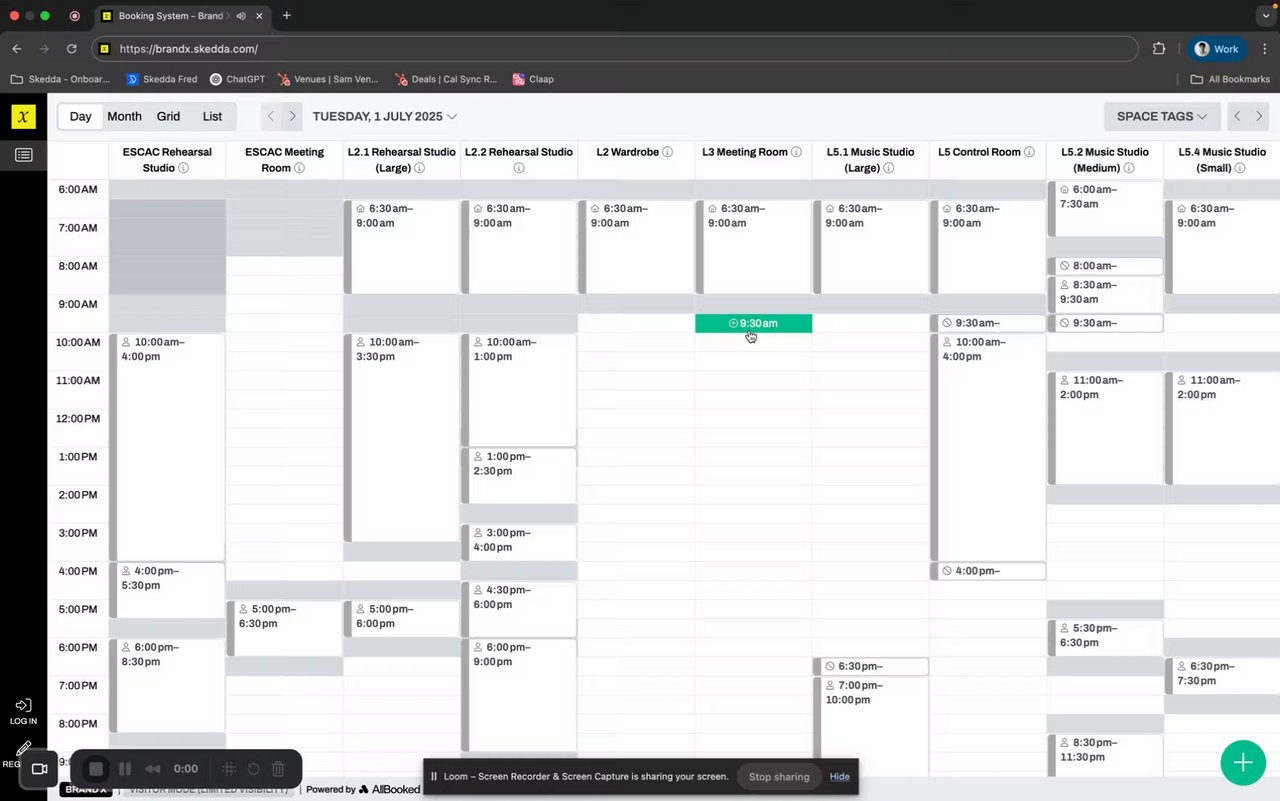1280x801 pixels.
Task: Open L5 Control Room 4:00pm unavailable block
Action: [x=988, y=571]
